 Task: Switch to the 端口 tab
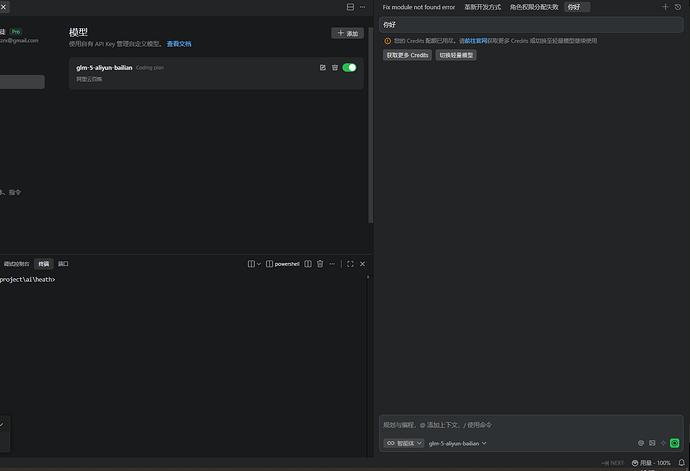63,264
